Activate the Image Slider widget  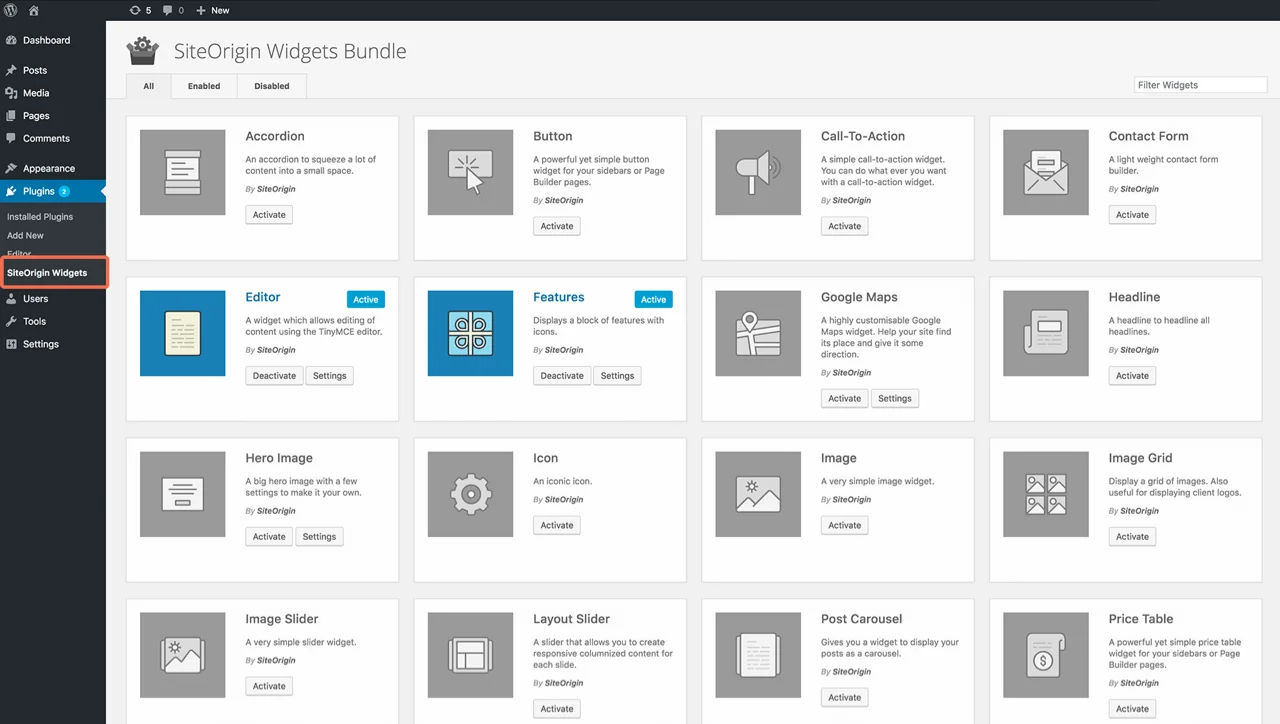(269, 686)
